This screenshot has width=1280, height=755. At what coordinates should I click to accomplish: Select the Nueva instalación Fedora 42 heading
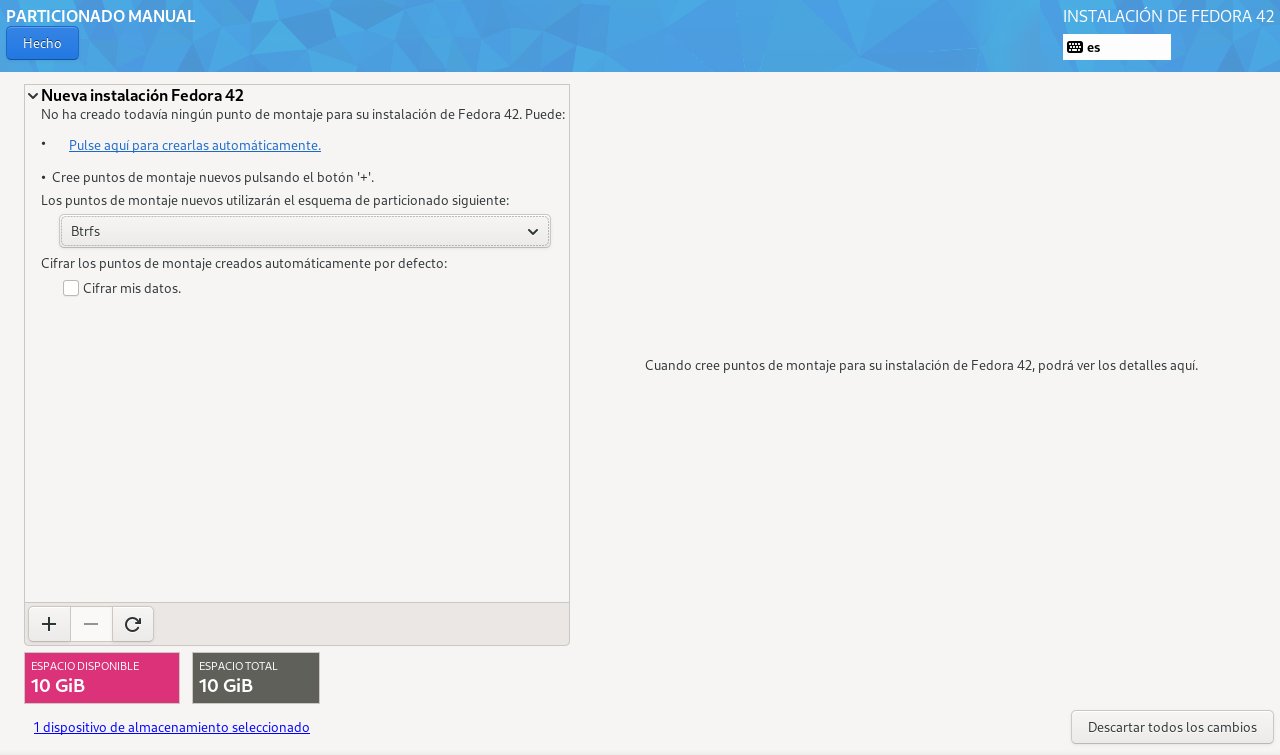[142, 96]
